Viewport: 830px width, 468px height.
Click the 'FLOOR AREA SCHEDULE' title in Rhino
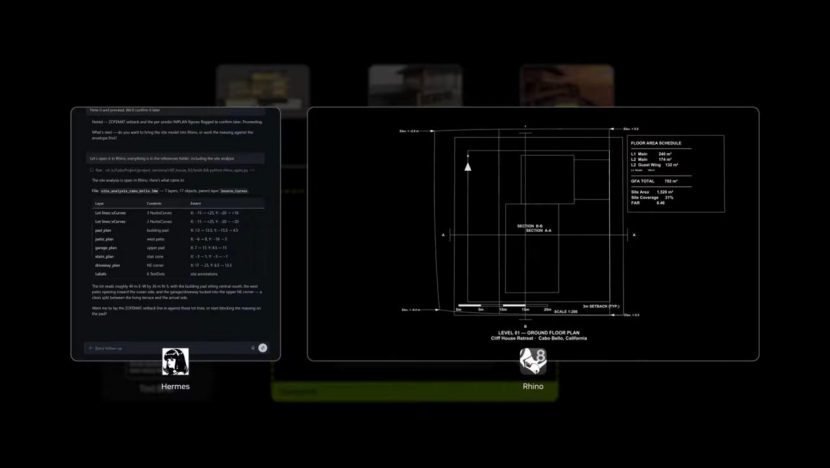click(x=656, y=143)
